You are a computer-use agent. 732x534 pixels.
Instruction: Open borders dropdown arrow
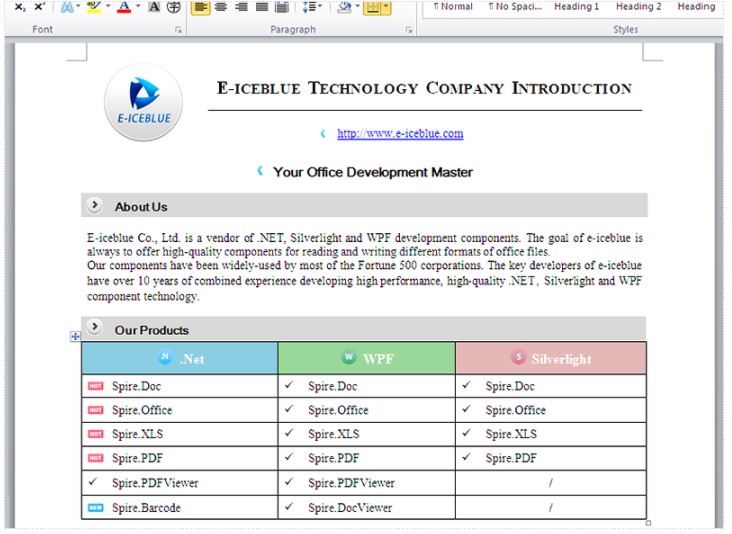point(387,7)
